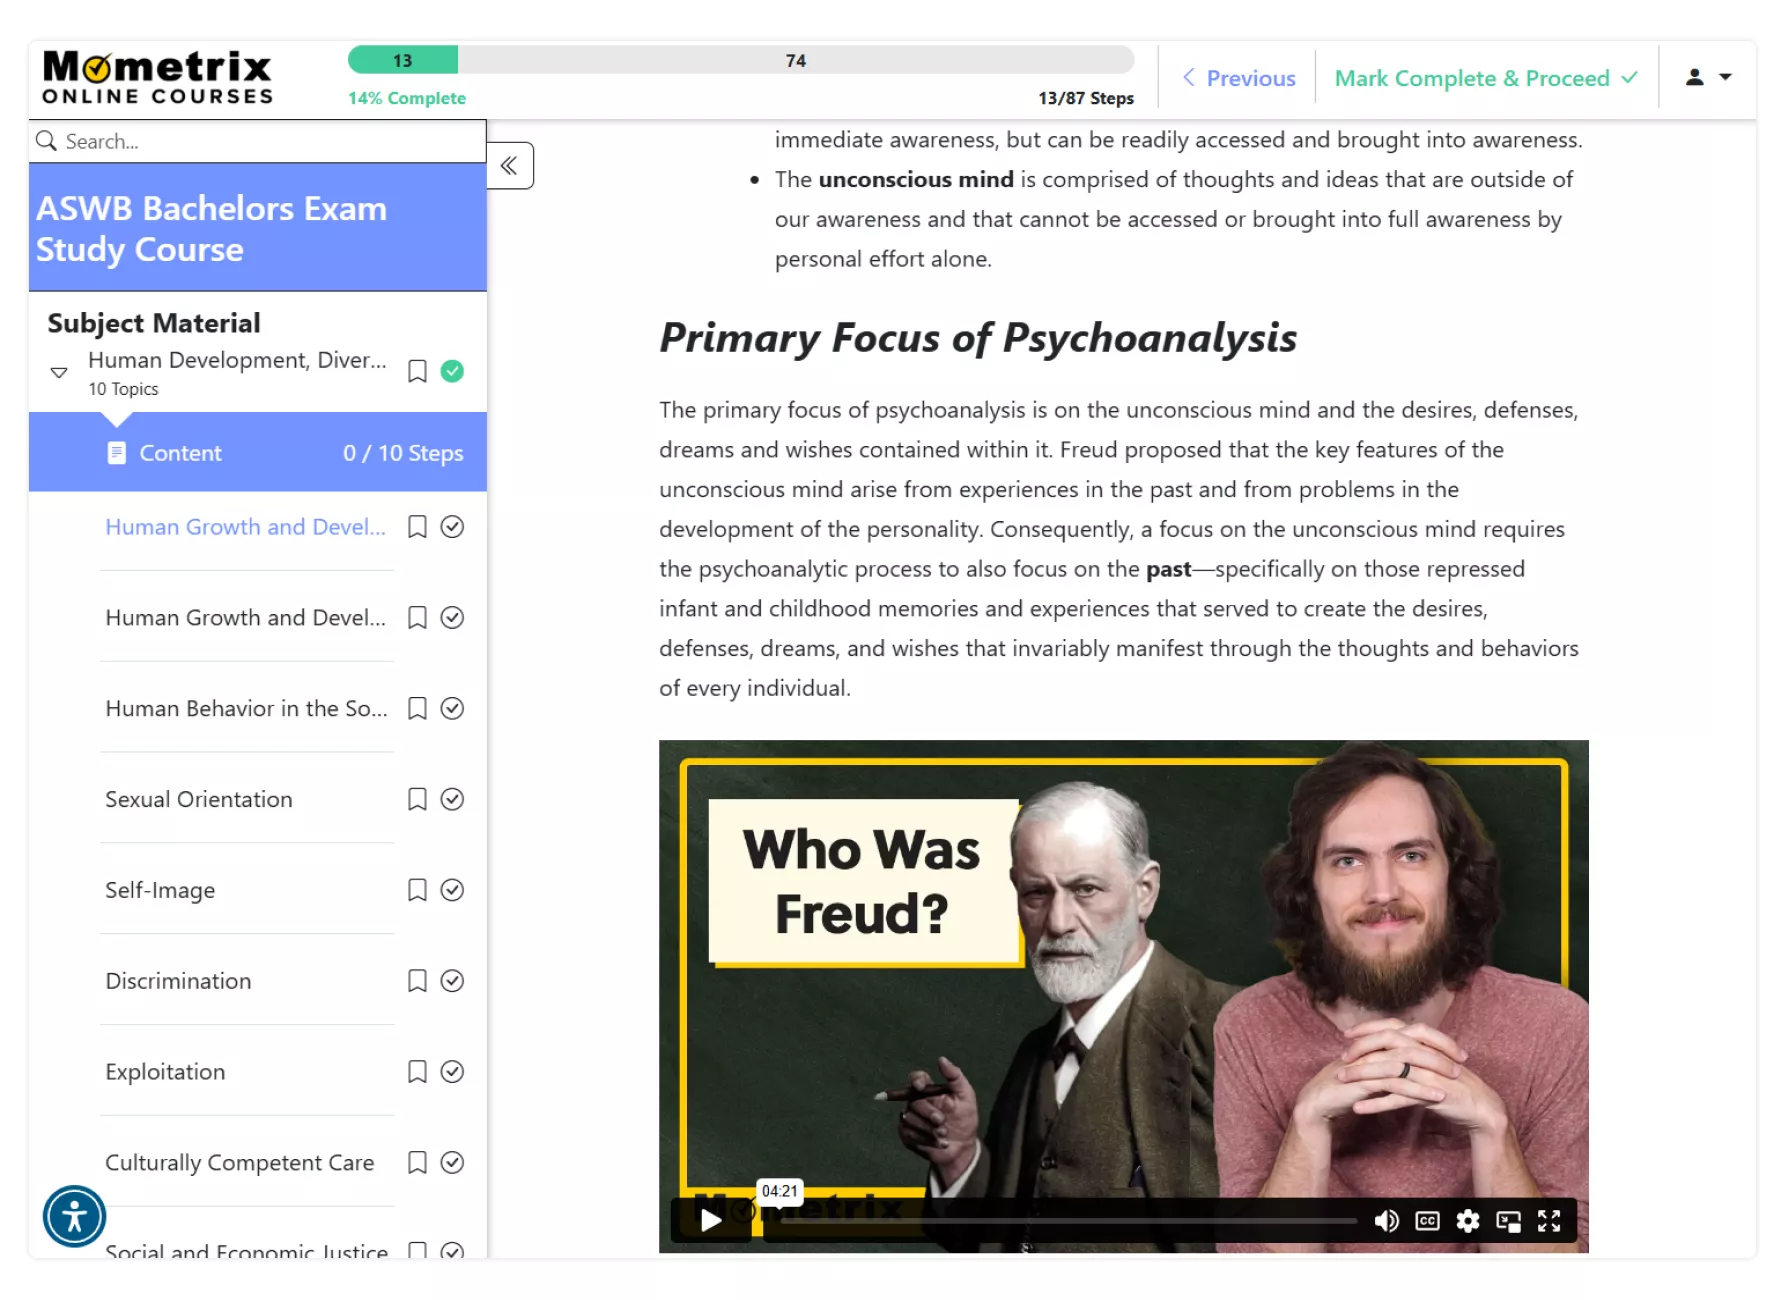This screenshot has width=1784, height=1300.
Task: Toggle completion check for Discrimination
Action: click(x=452, y=981)
